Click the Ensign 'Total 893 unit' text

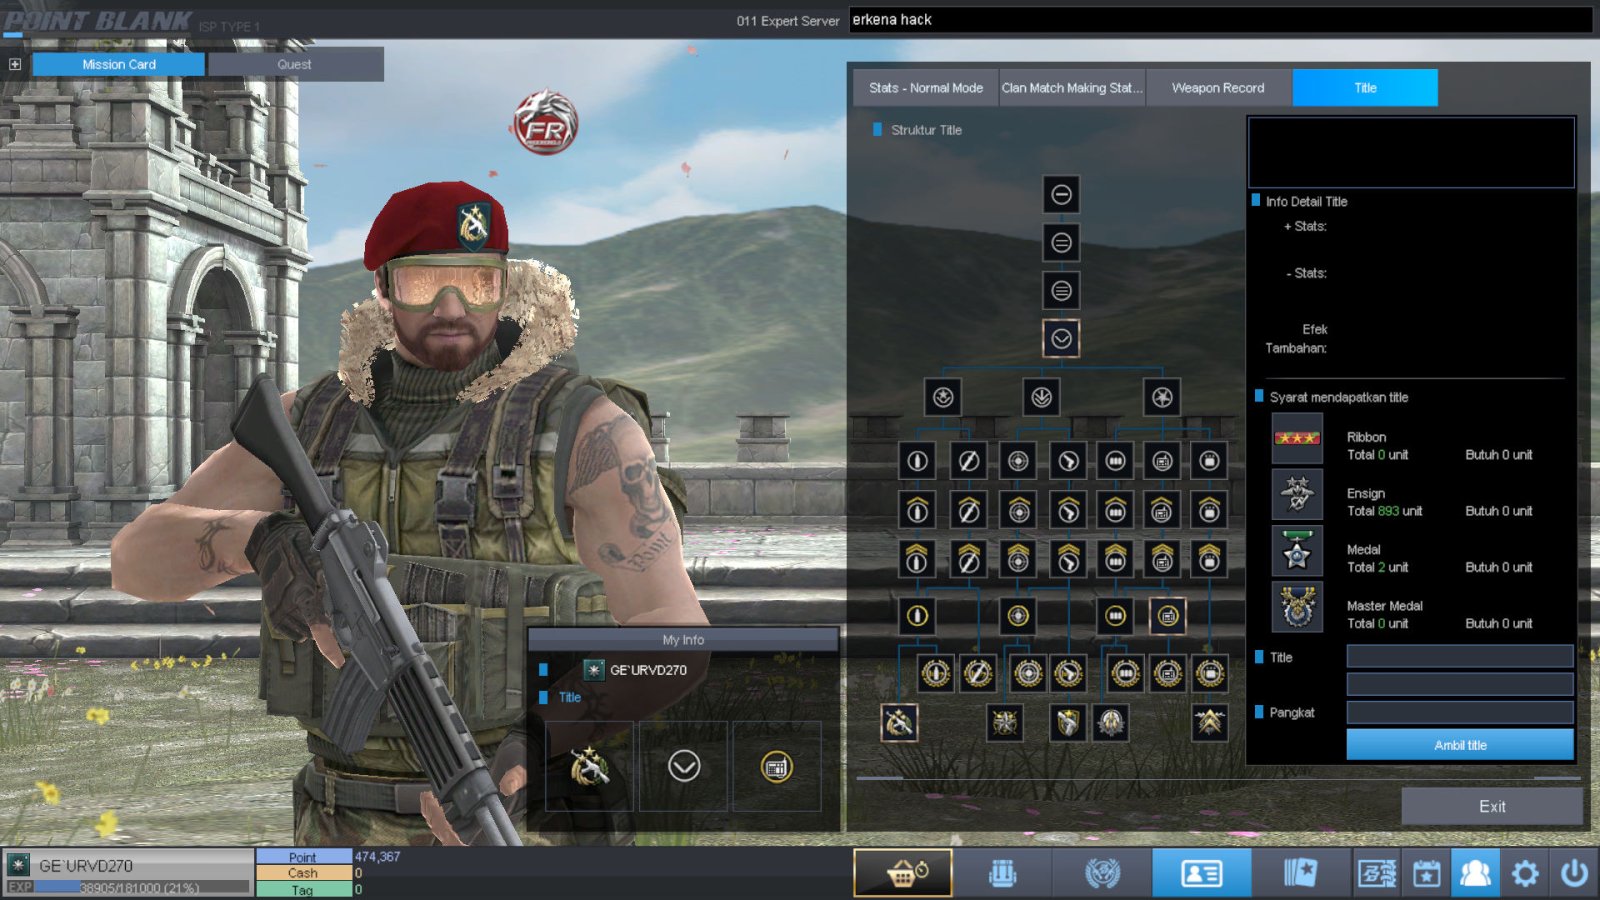point(1384,511)
